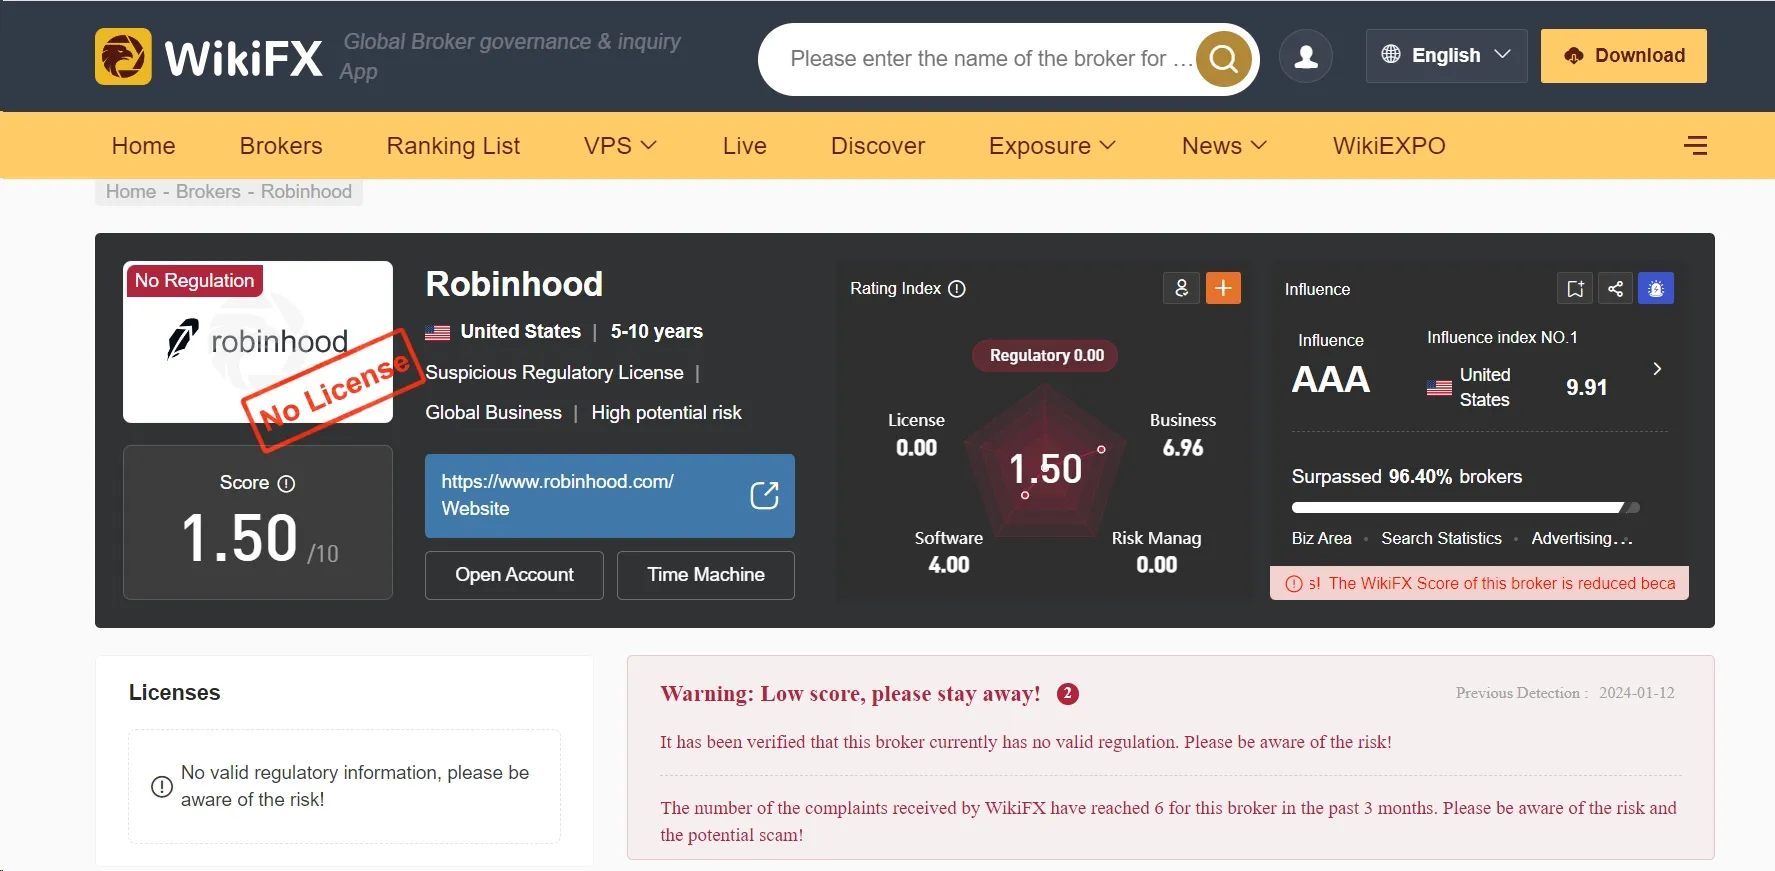Open the hamburger menu icon
This screenshot has width=1775, height=871.
1695,146
